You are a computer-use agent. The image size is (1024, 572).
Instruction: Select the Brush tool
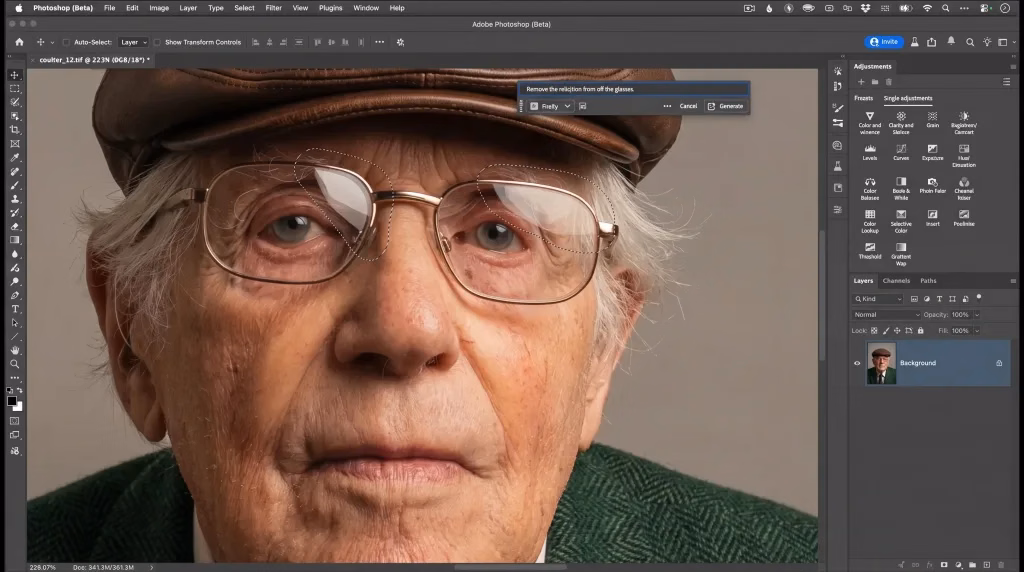(x=14, y=185)
